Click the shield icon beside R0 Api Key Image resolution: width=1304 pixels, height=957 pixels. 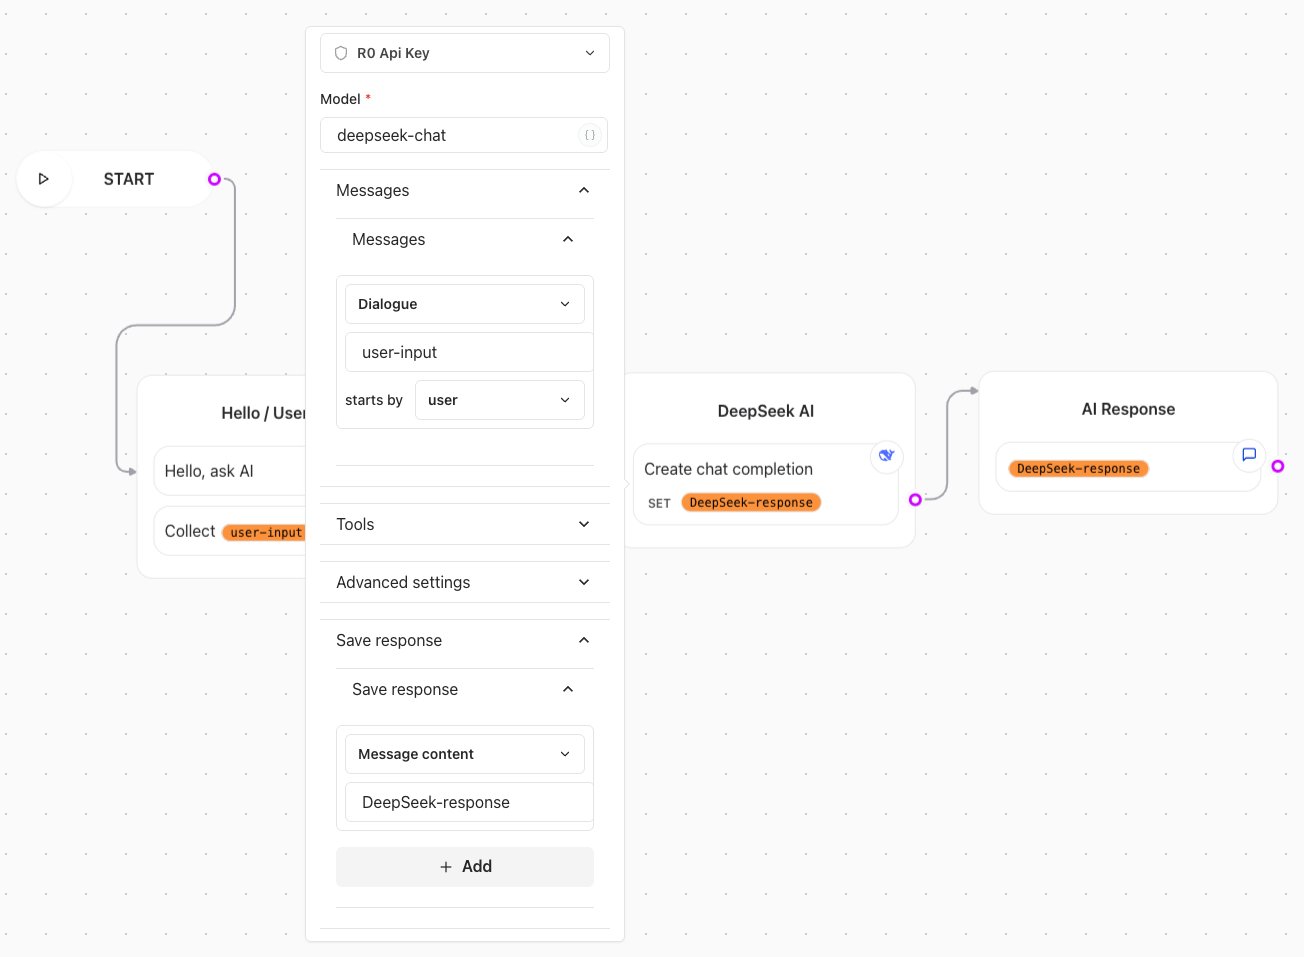341,52
